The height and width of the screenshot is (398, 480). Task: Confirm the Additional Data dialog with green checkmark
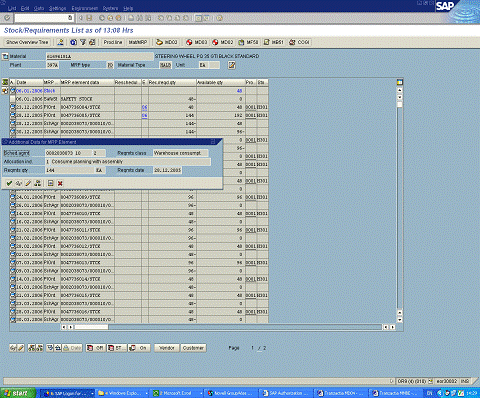pos(9,183)
